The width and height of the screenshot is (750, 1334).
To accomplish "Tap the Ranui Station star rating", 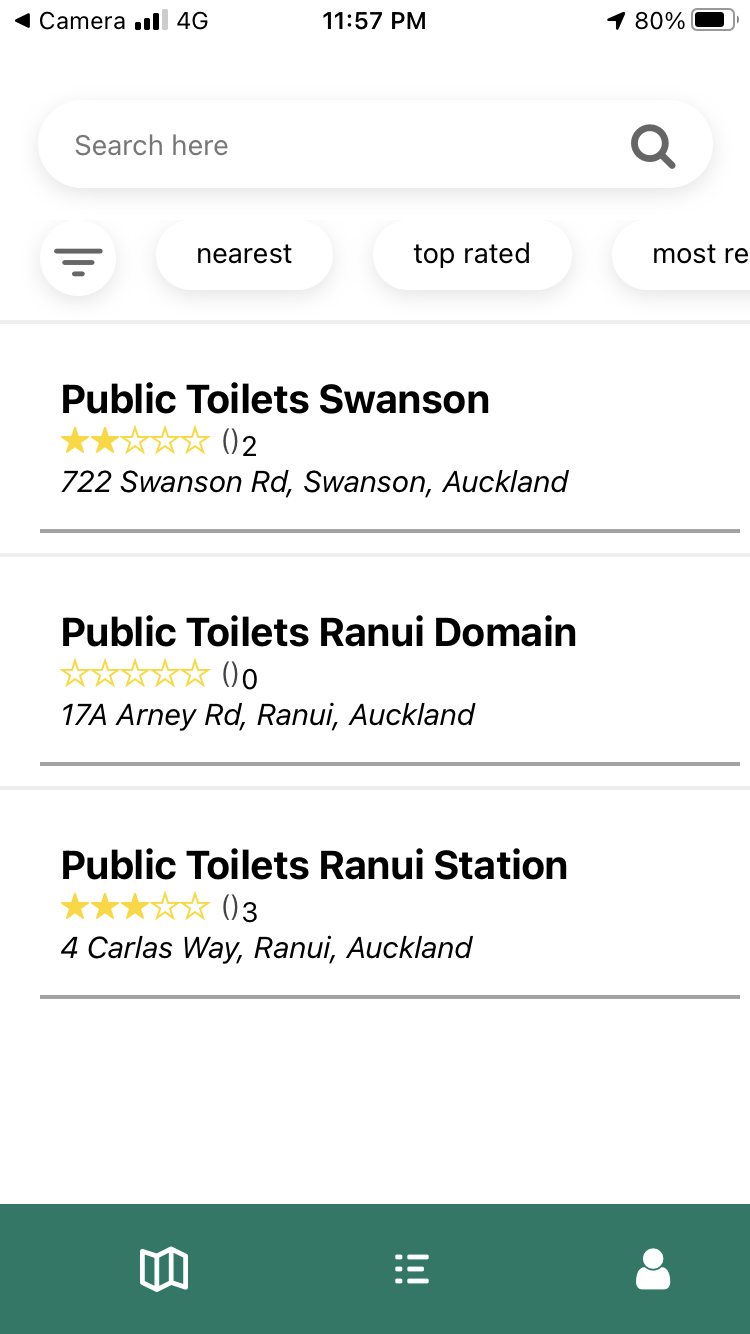I will pos(135,908).
